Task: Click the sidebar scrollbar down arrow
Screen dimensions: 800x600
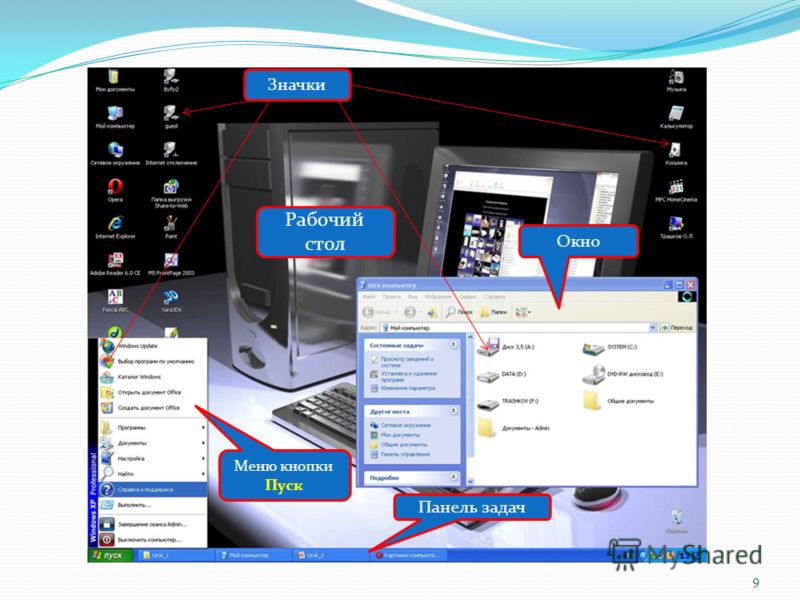Action: pos(470,481)
